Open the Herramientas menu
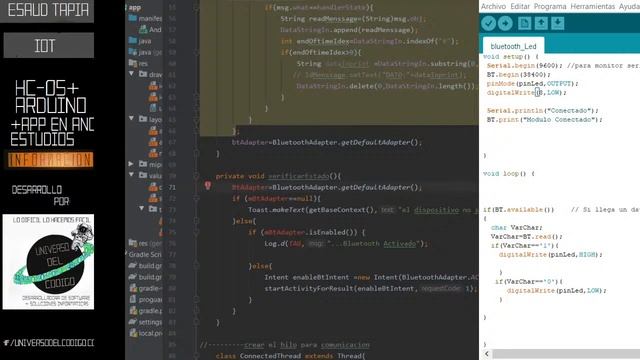 (x=592, y=7)
